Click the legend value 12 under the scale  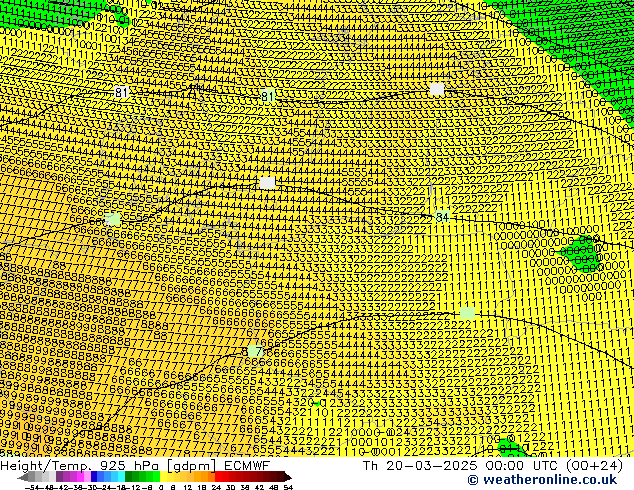pos(188,487)
